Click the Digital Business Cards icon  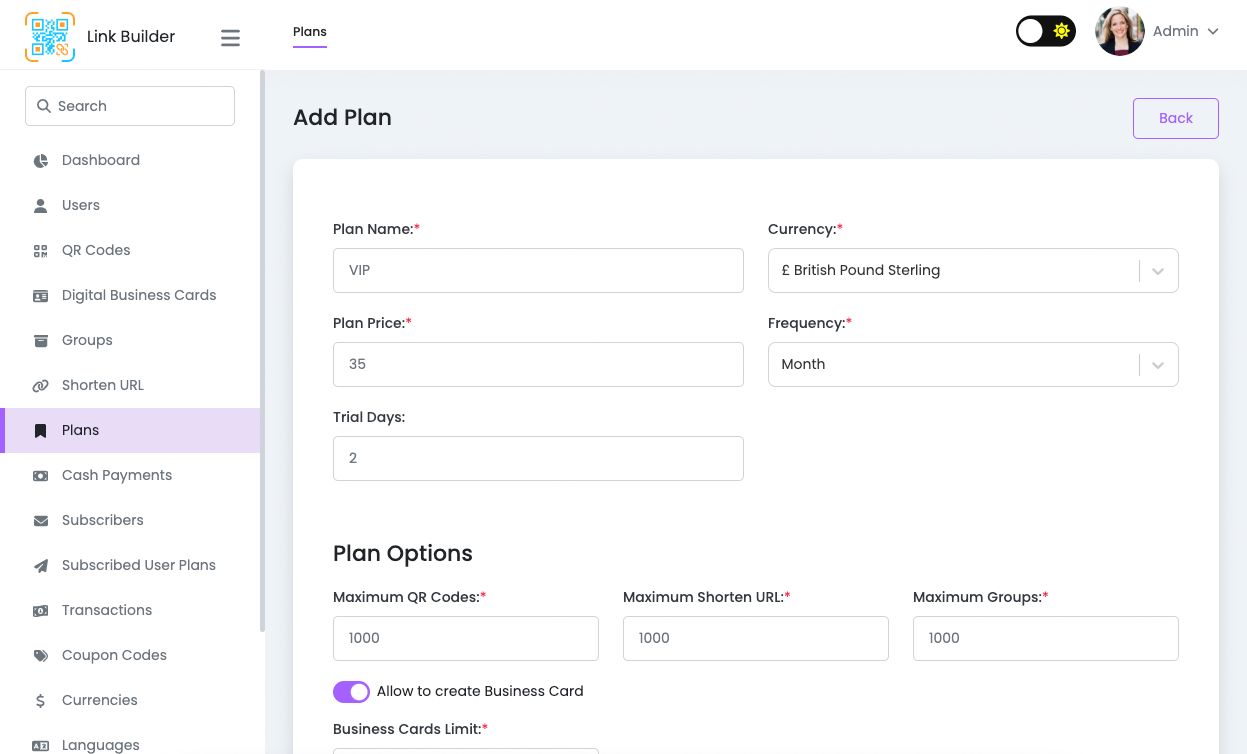41,296
